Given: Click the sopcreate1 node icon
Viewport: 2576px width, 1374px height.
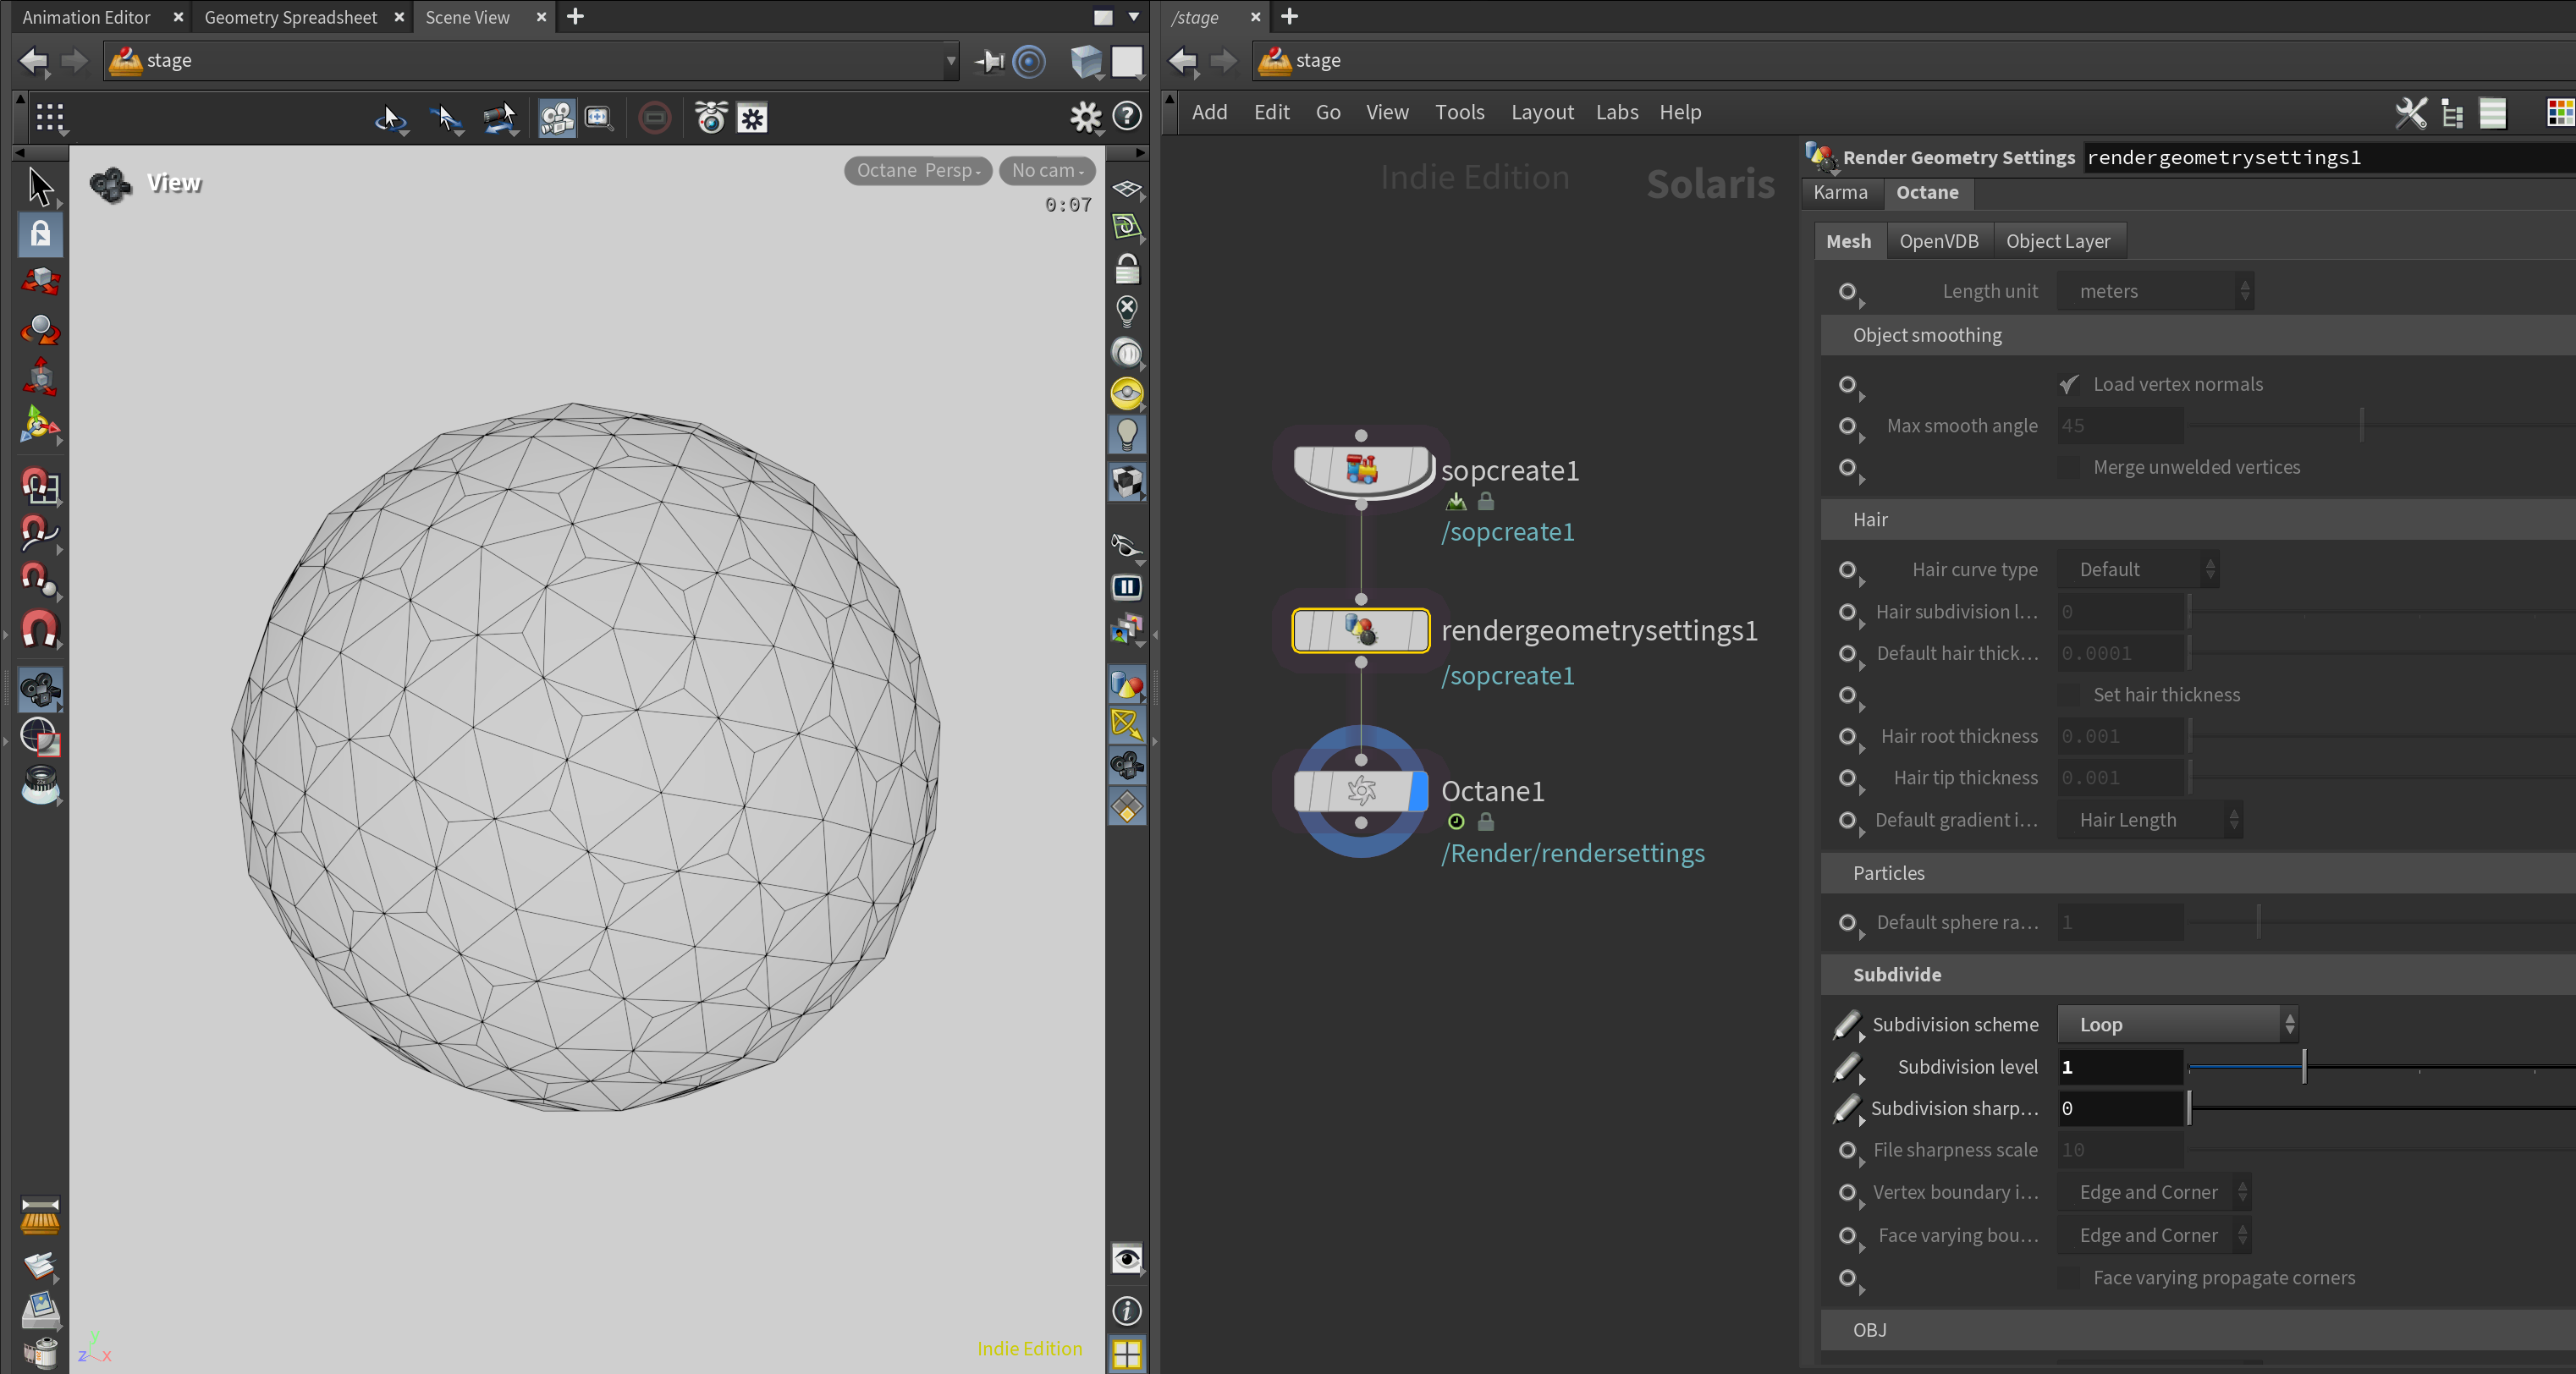Looking at the screenshot, I should [x=1360, y=469].
